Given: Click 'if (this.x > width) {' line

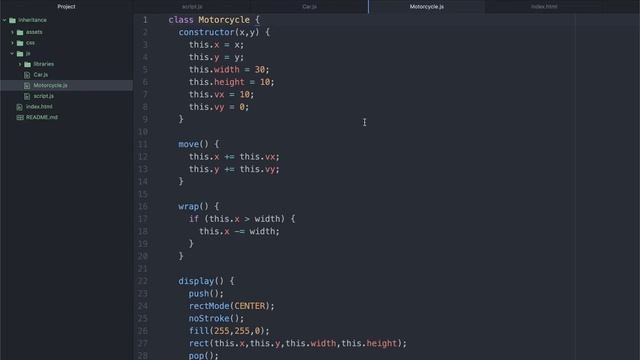Looking at the screenshot, I should coord(242,219).
